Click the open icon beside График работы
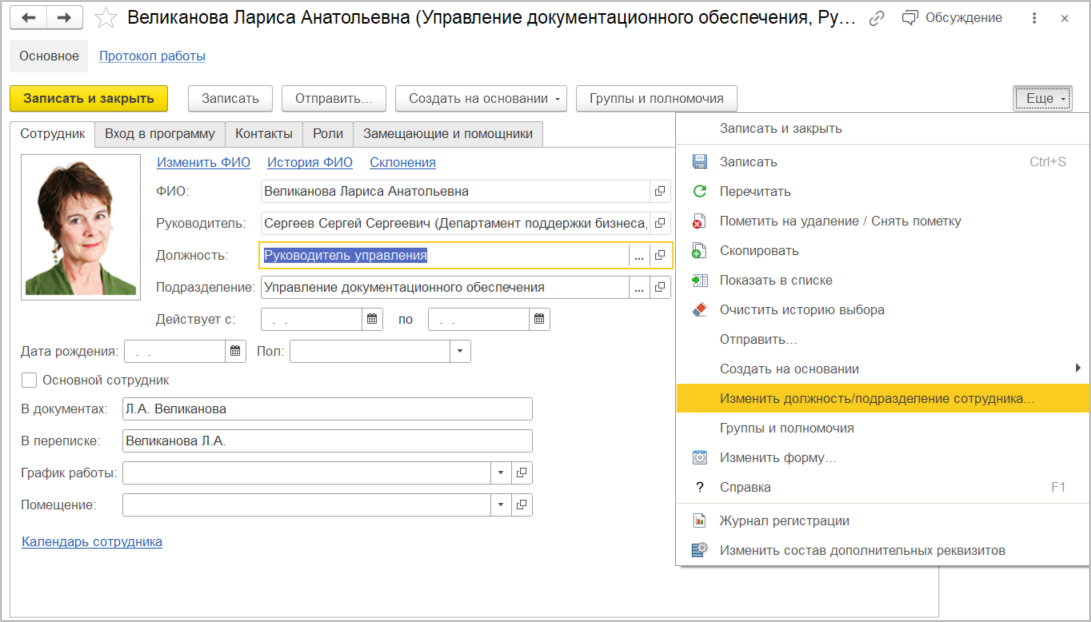The height and width of the screenshot is (622, 1091). (x=521, y=473)
